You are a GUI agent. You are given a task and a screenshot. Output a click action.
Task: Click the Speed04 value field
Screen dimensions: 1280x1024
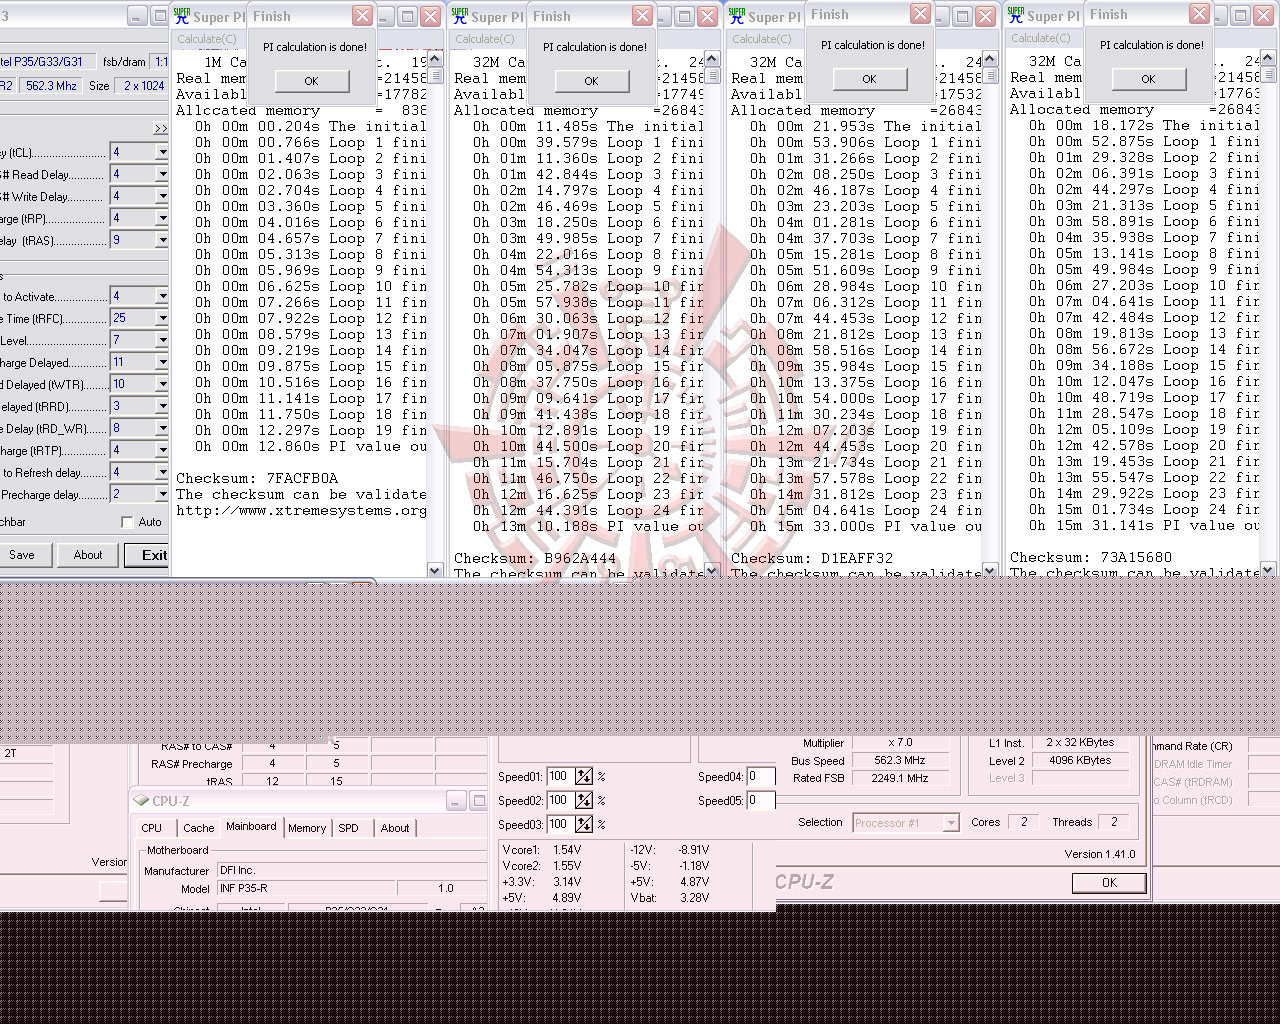point(760,777)
